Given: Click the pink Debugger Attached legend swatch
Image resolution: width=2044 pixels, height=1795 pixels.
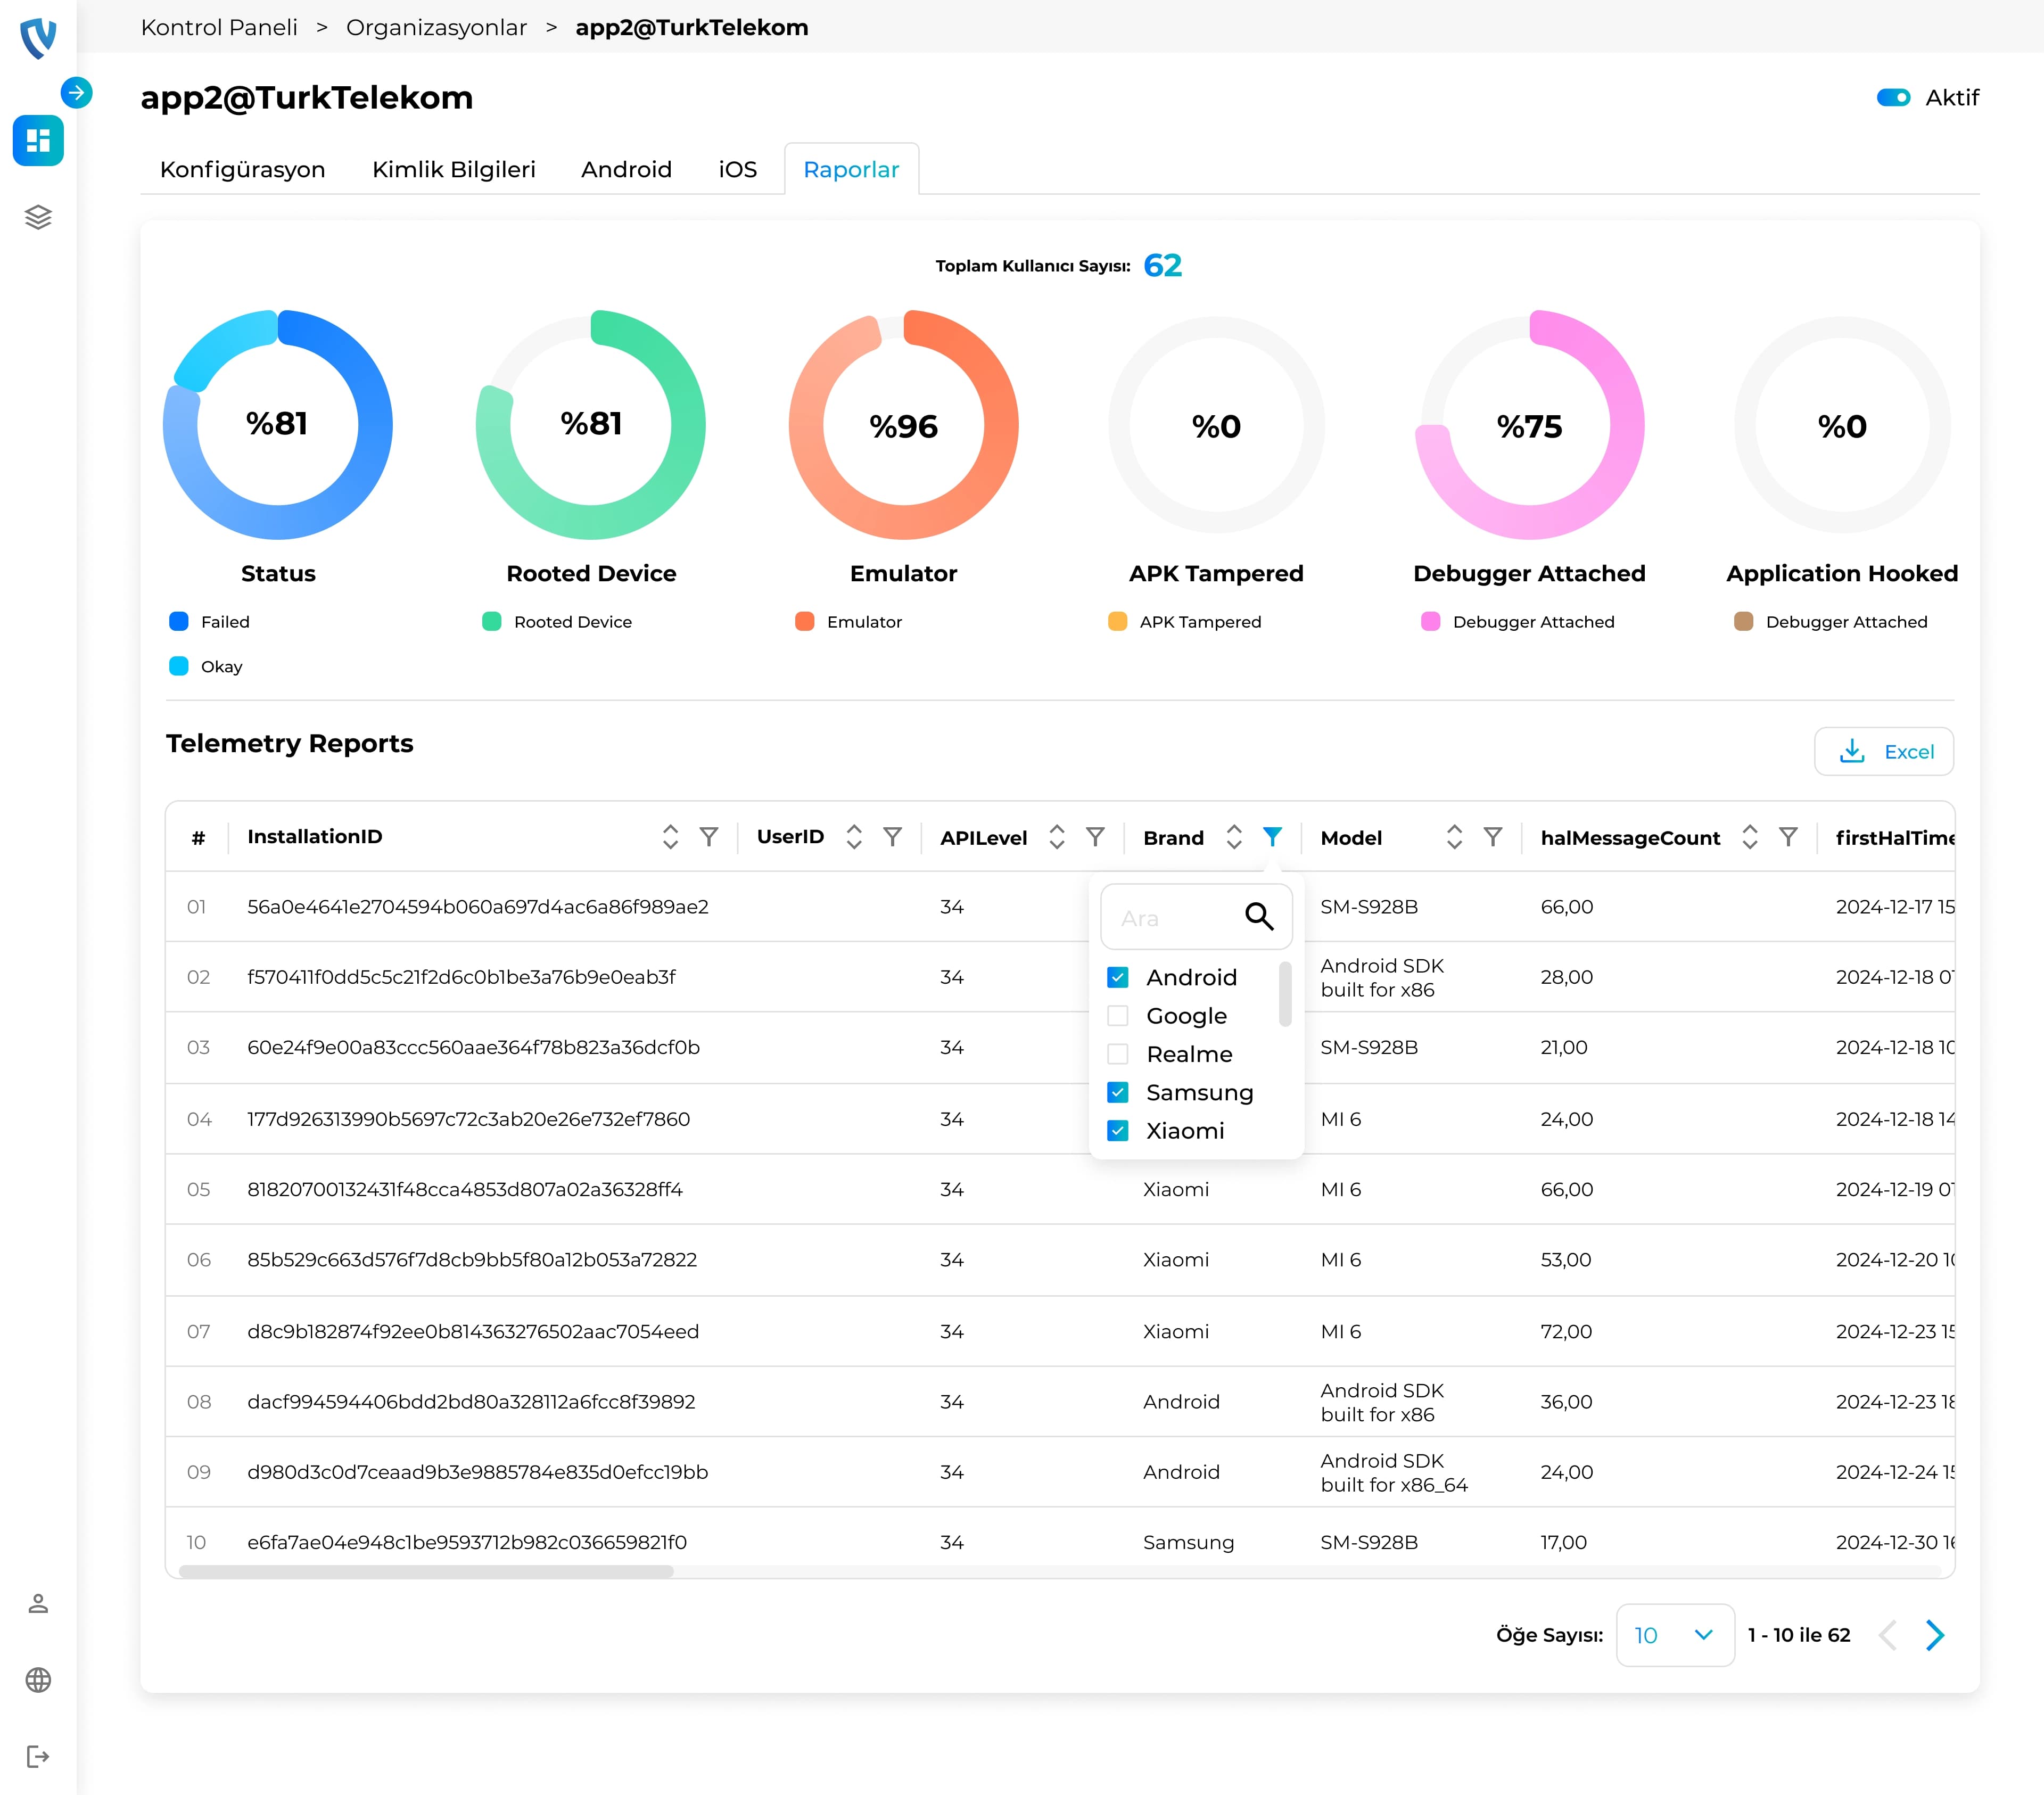Looking at the screenshot, I should 1431,622.
